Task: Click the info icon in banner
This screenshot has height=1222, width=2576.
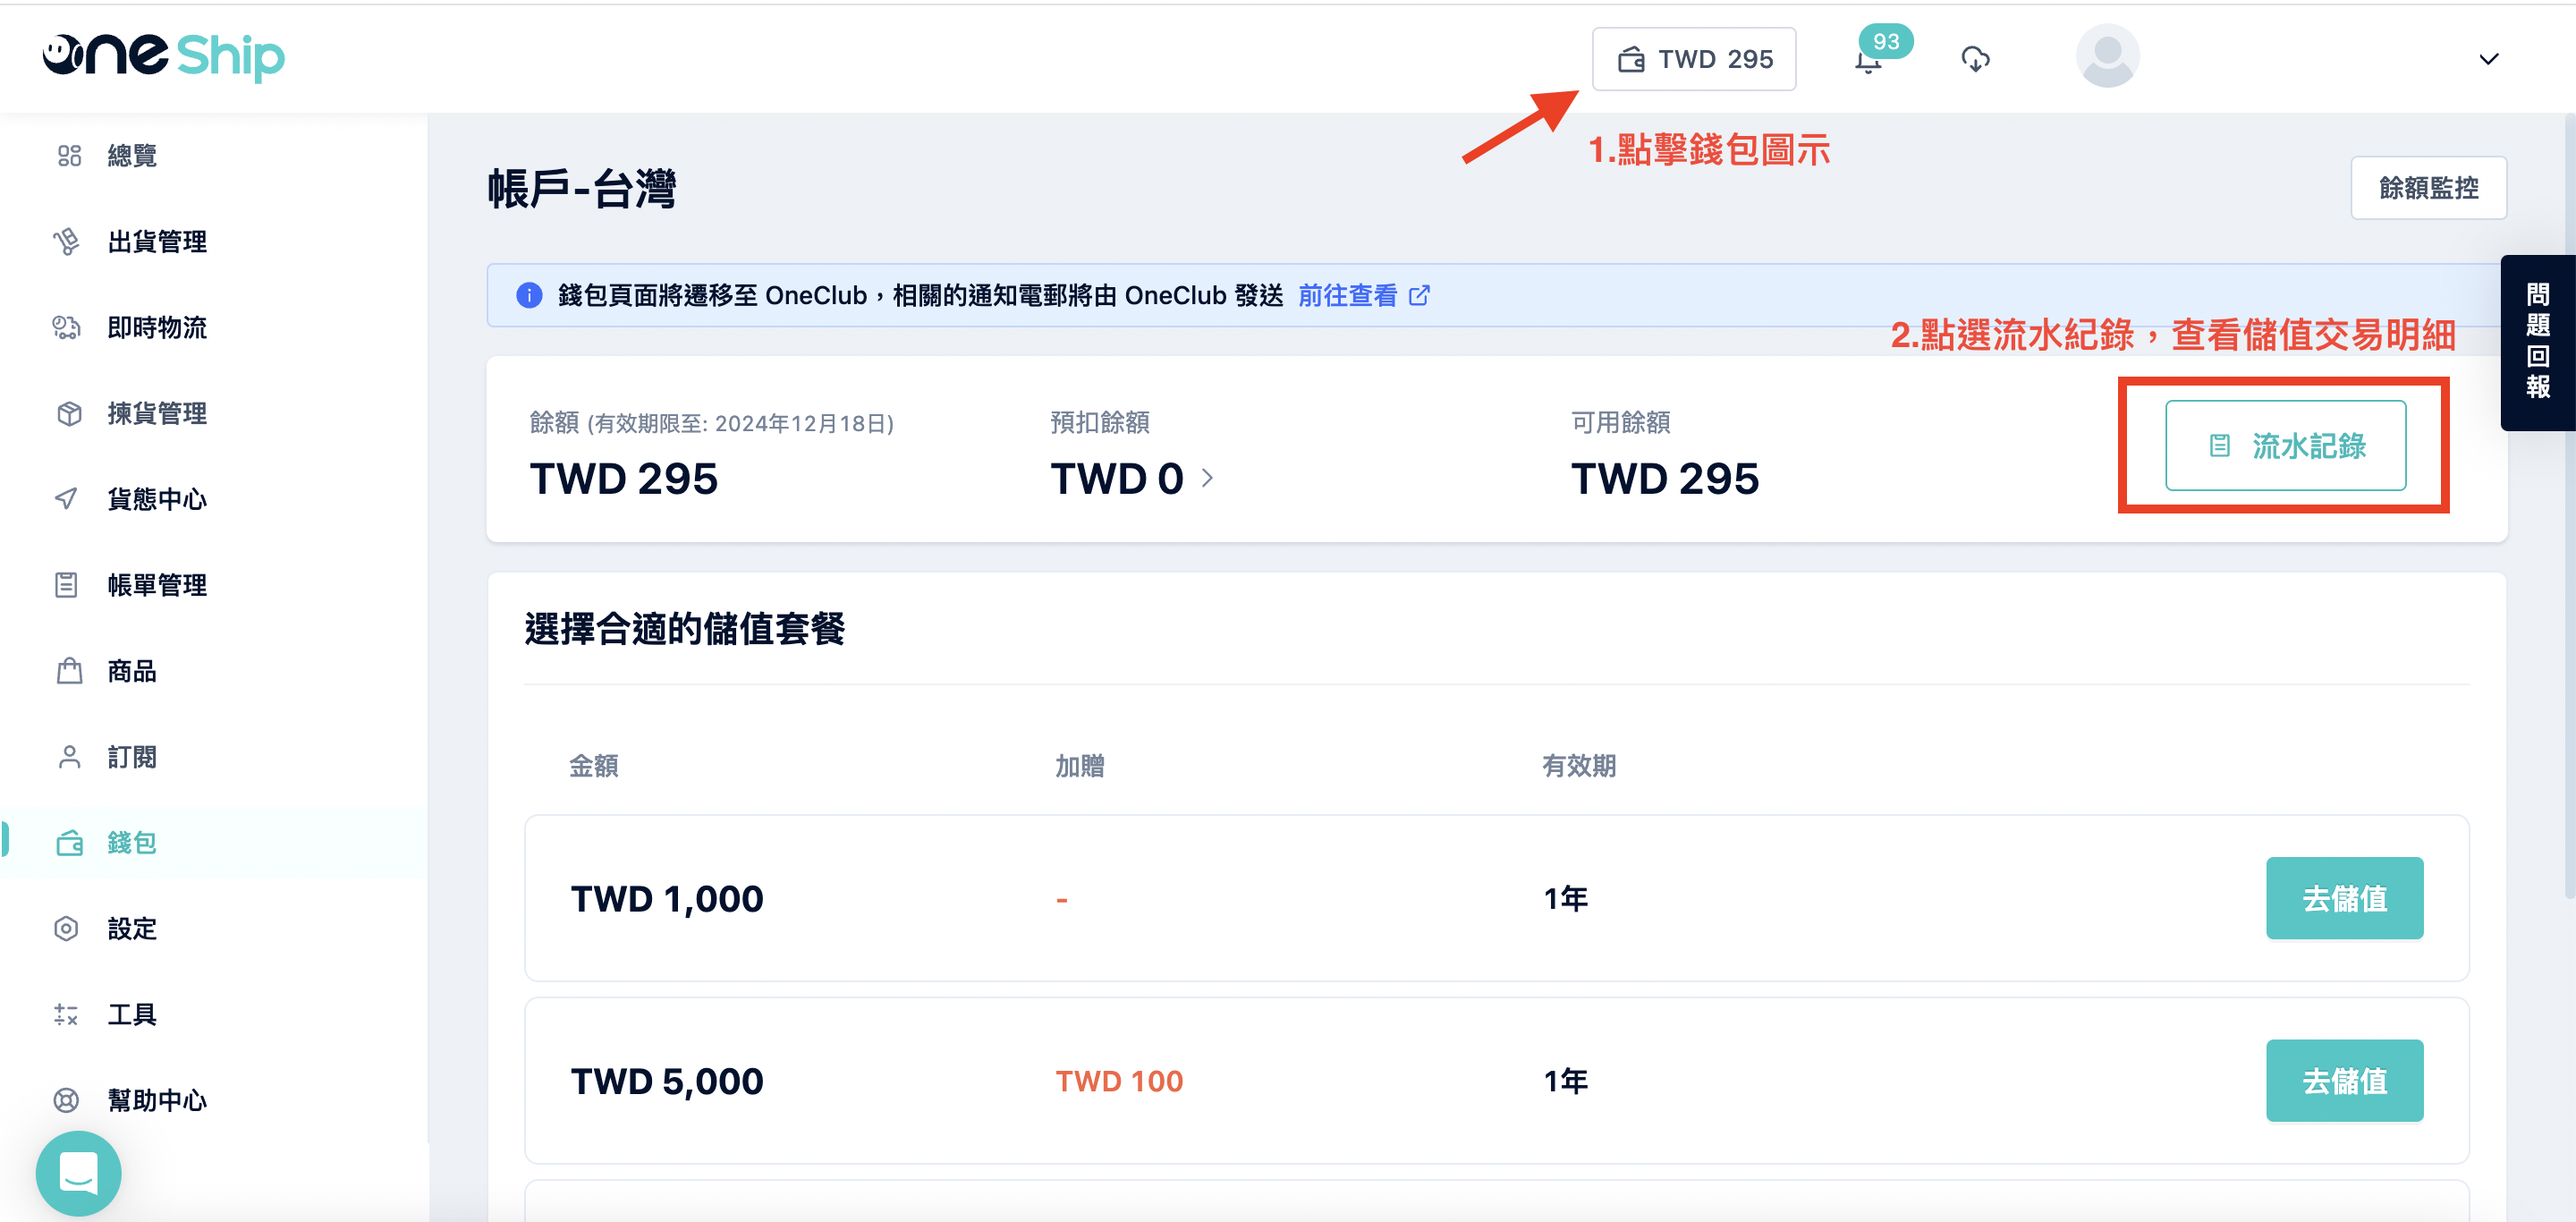Action: (528, 296)
